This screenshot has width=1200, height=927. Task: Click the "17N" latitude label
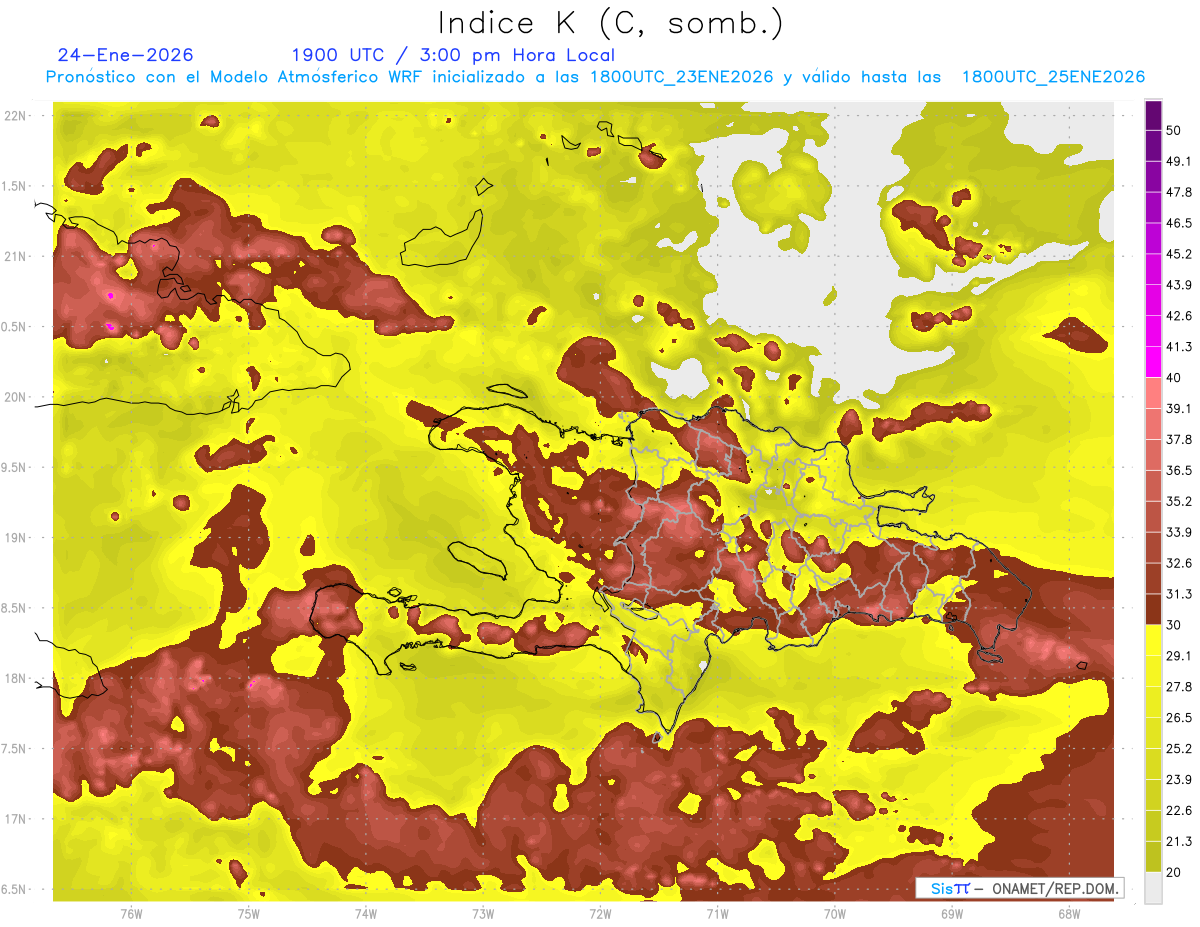point(15,819)
